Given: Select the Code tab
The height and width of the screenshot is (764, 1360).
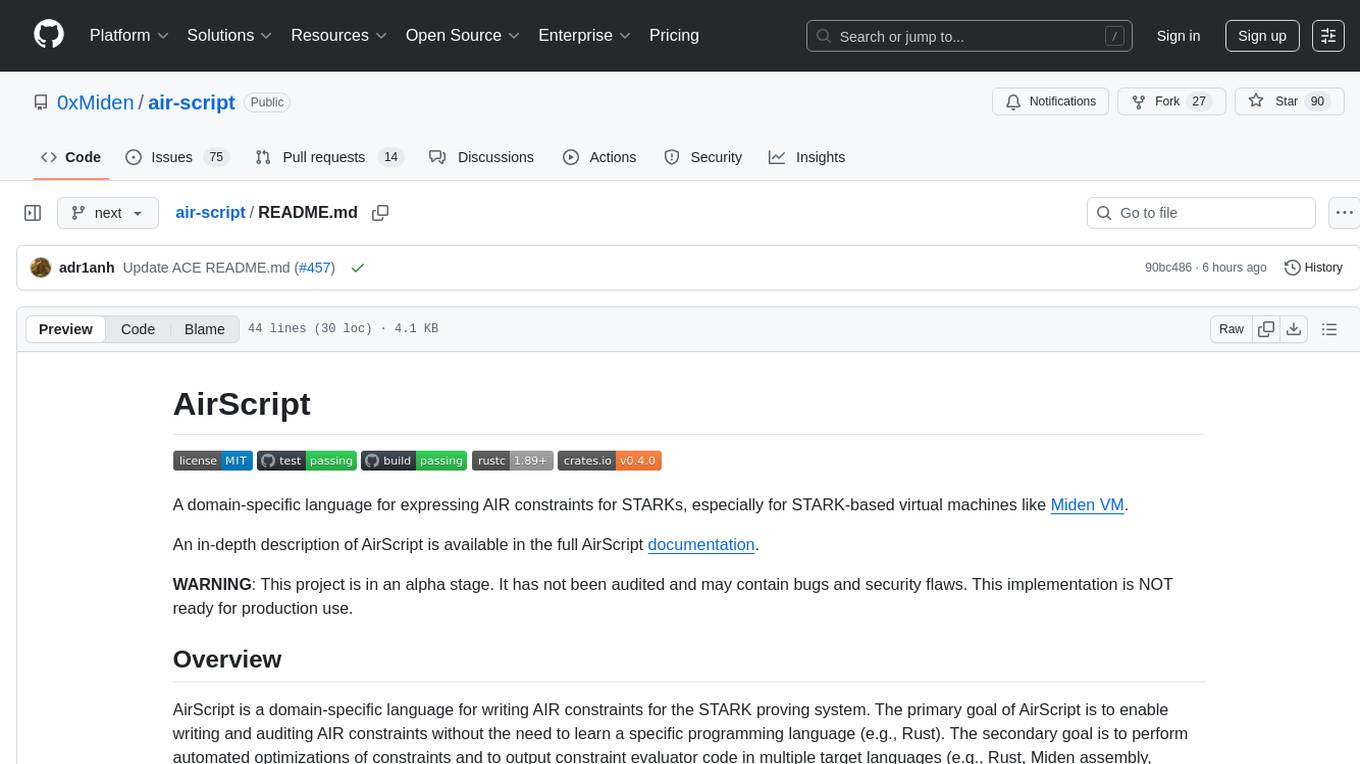Looking at the screenshot, I should [71, 157].
